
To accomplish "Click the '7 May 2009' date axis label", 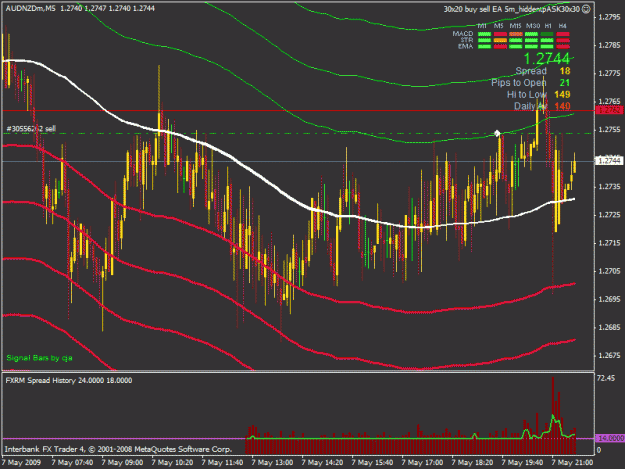I will (x=22, y=463).
